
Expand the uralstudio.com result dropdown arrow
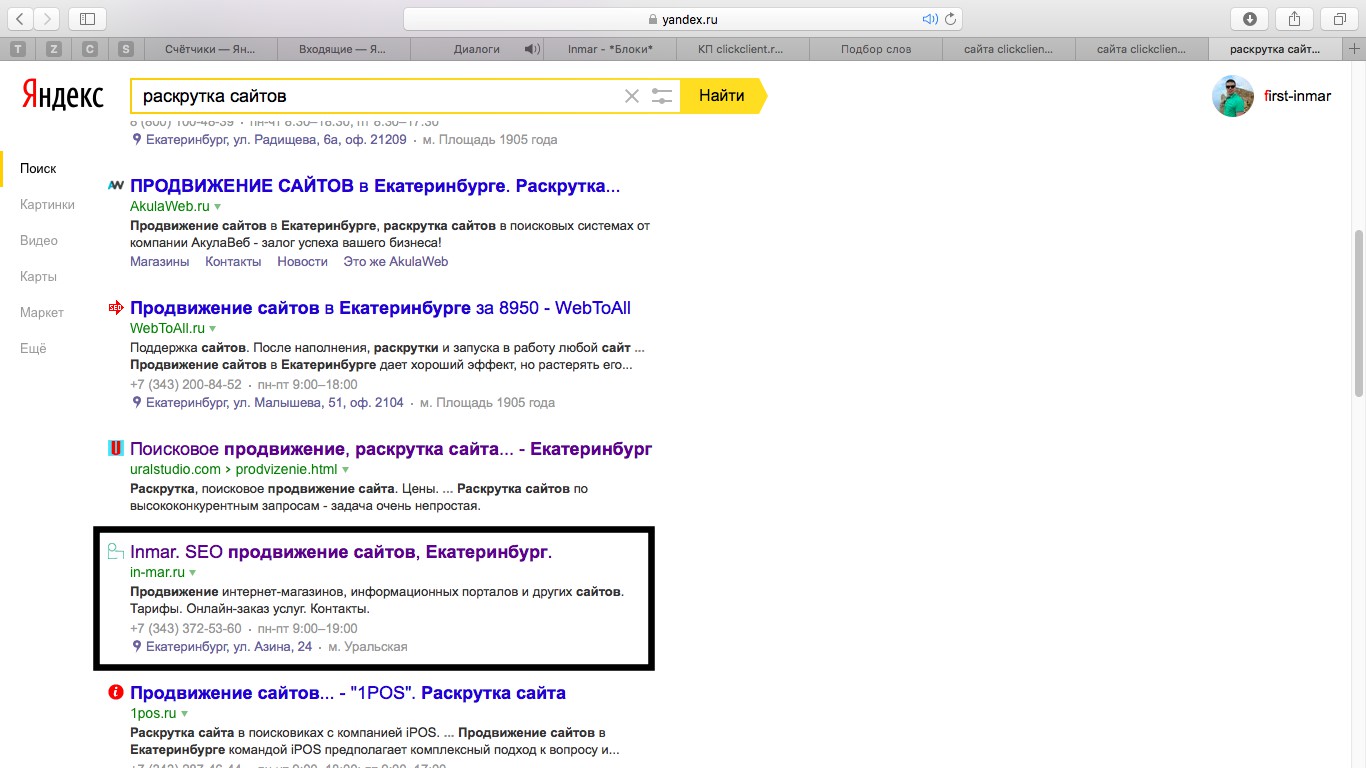[x=346, y=470]
